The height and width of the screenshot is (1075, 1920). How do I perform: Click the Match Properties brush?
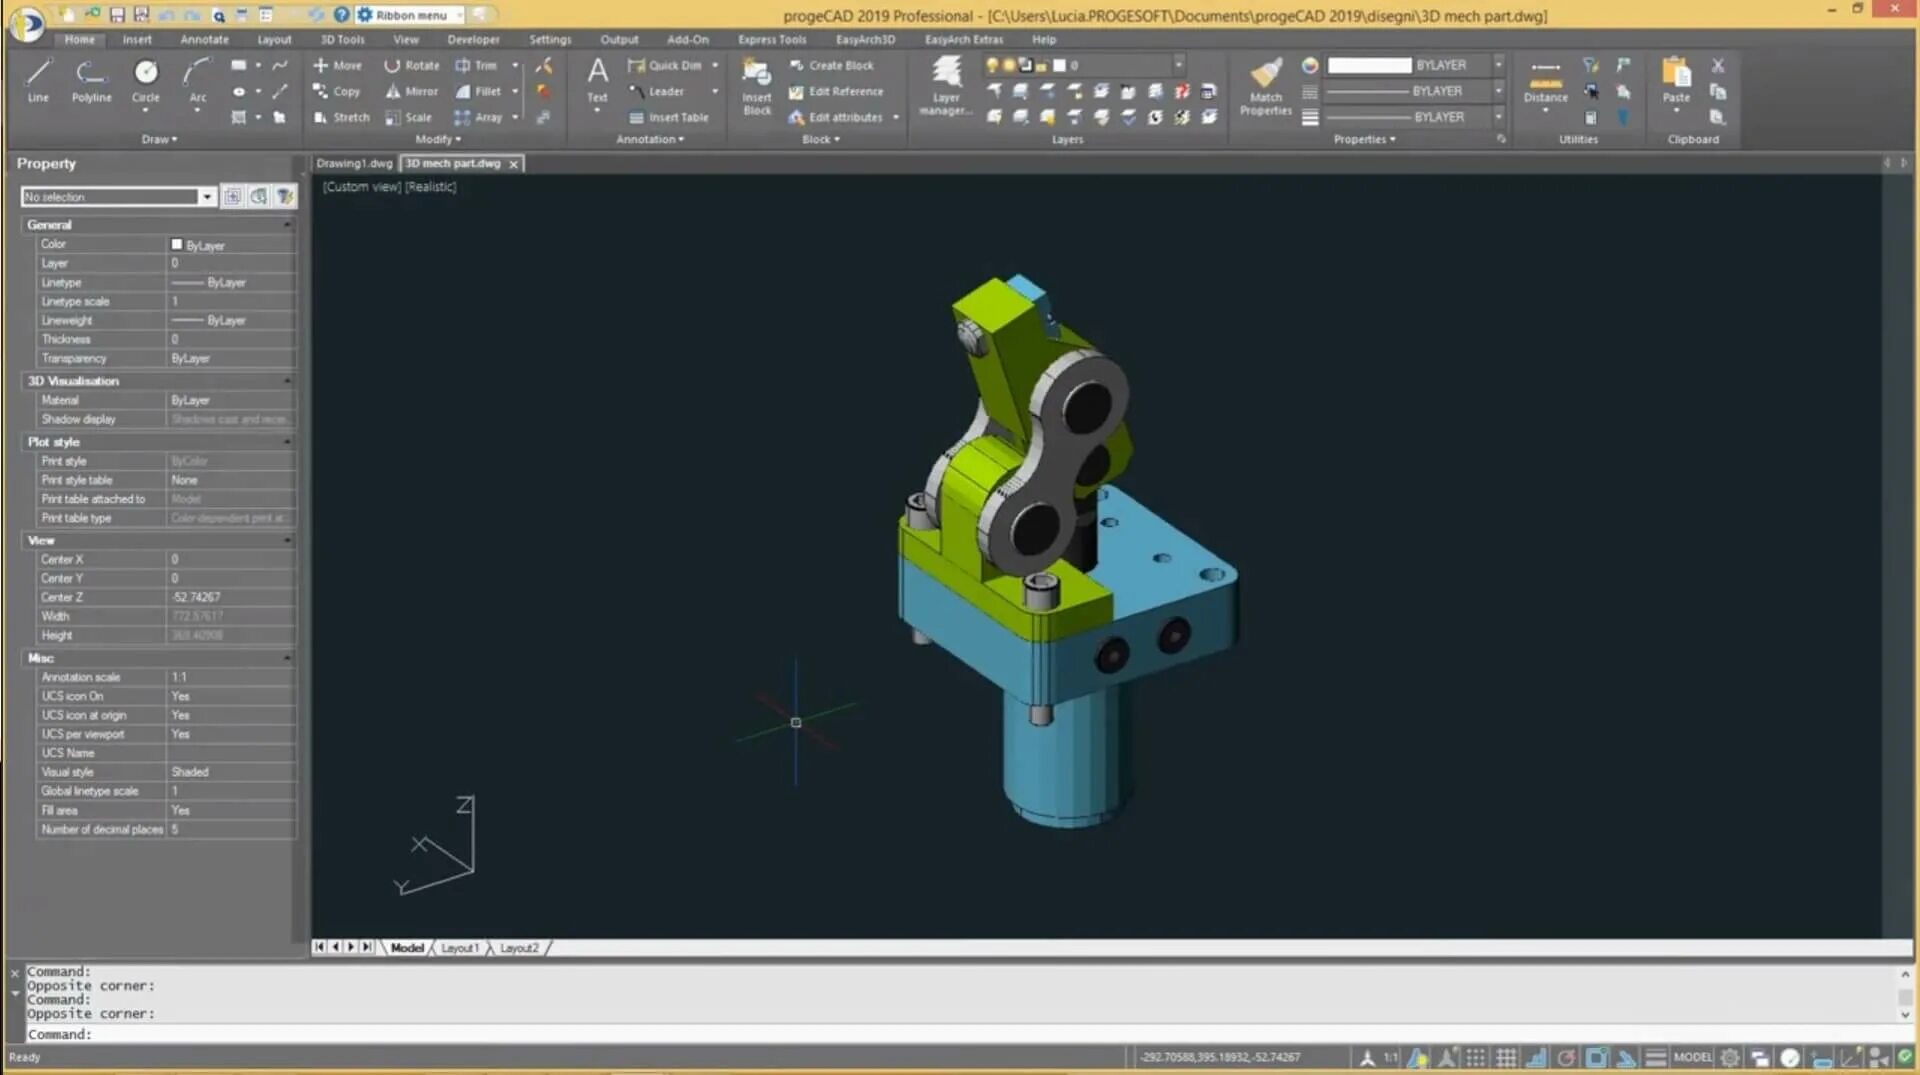(1266, 86)
